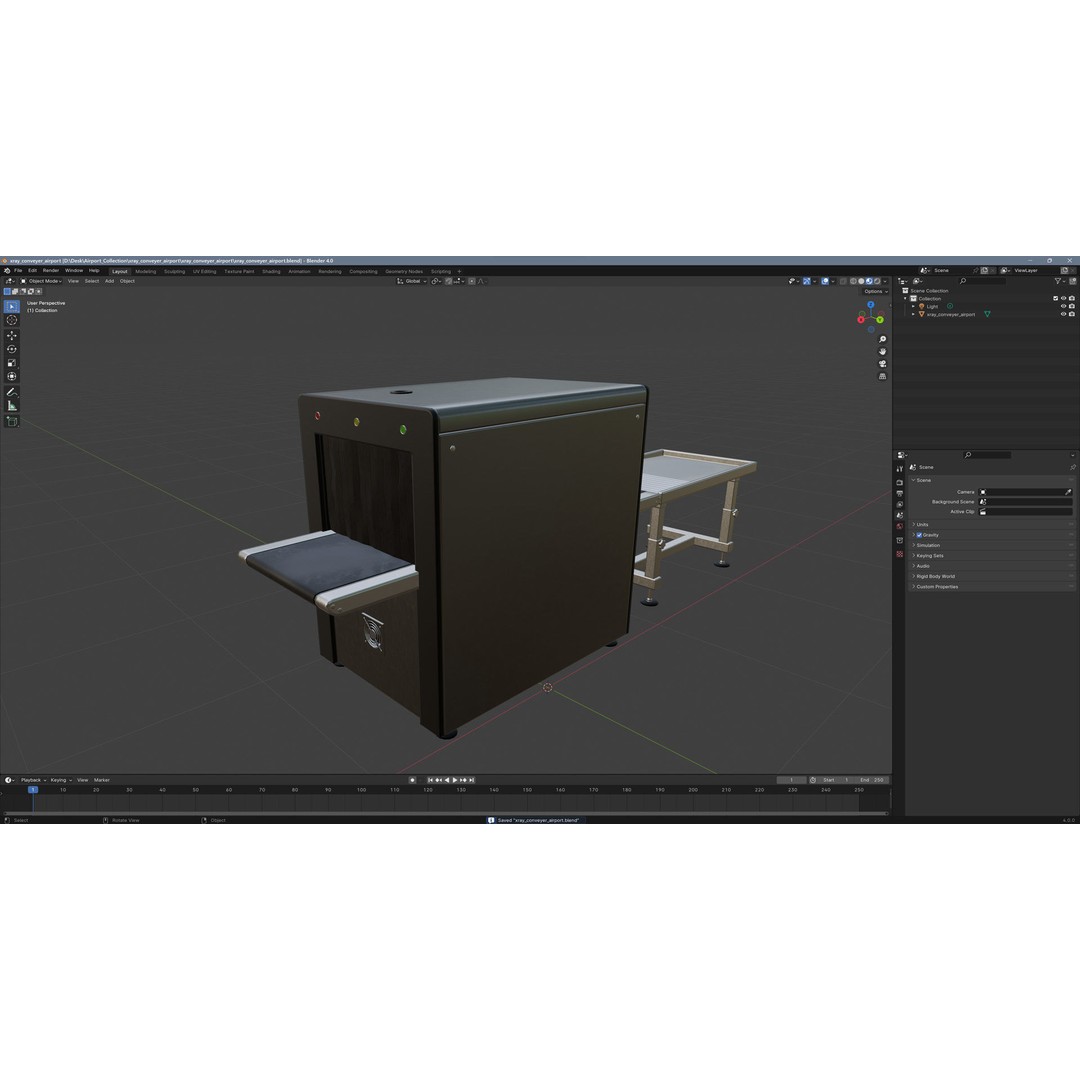Switch to wireframe viewport shading

(x=853, y=281)
